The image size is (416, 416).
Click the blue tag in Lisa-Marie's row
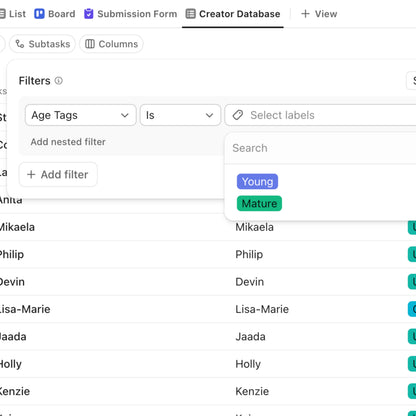coord(412,309)
